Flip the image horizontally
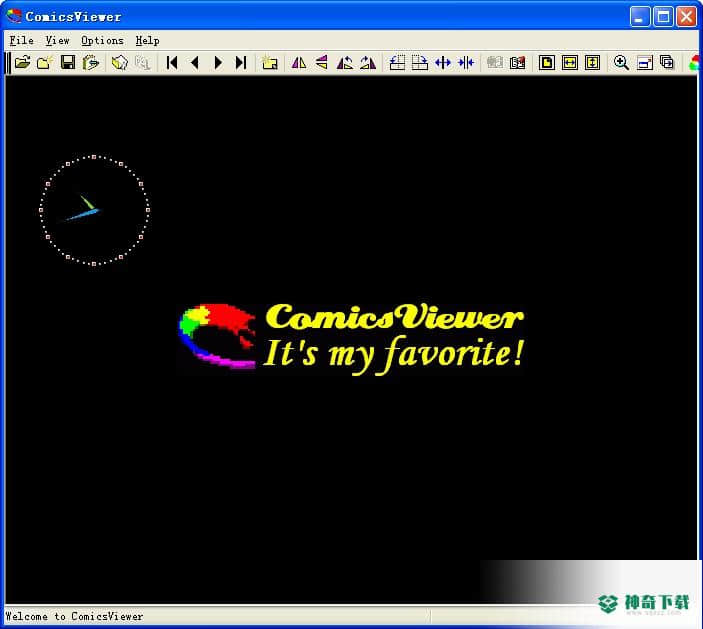This screenshot has width=703, height=629. [x=299, y=62]
